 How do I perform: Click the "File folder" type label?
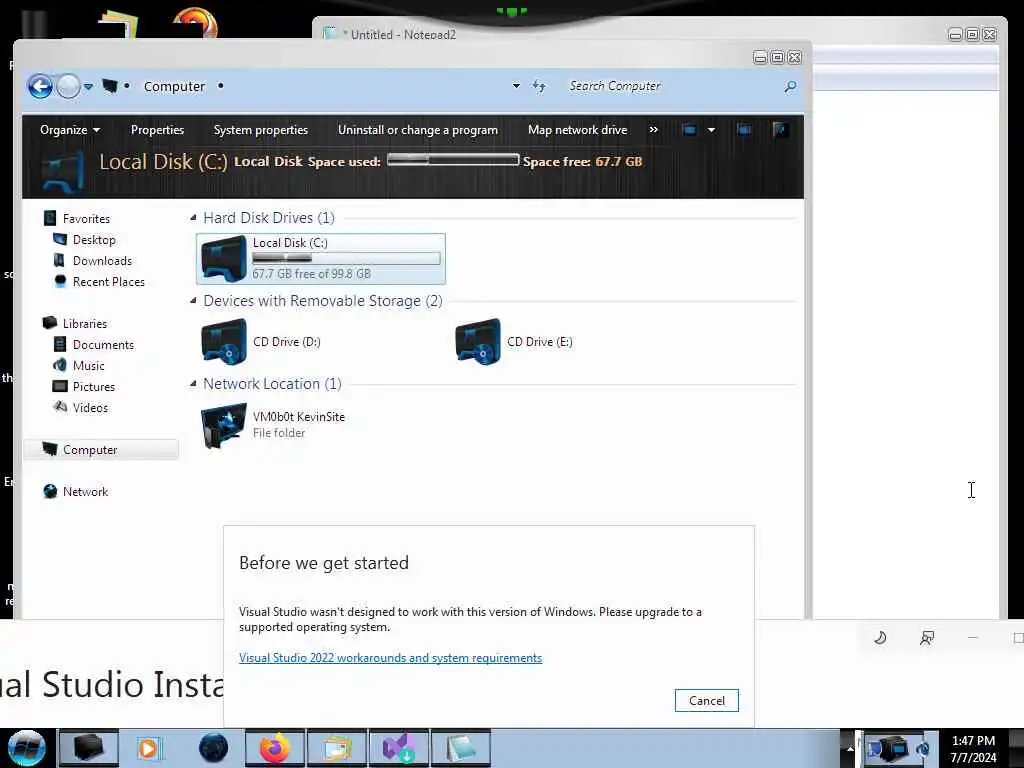tap(279, 433)
